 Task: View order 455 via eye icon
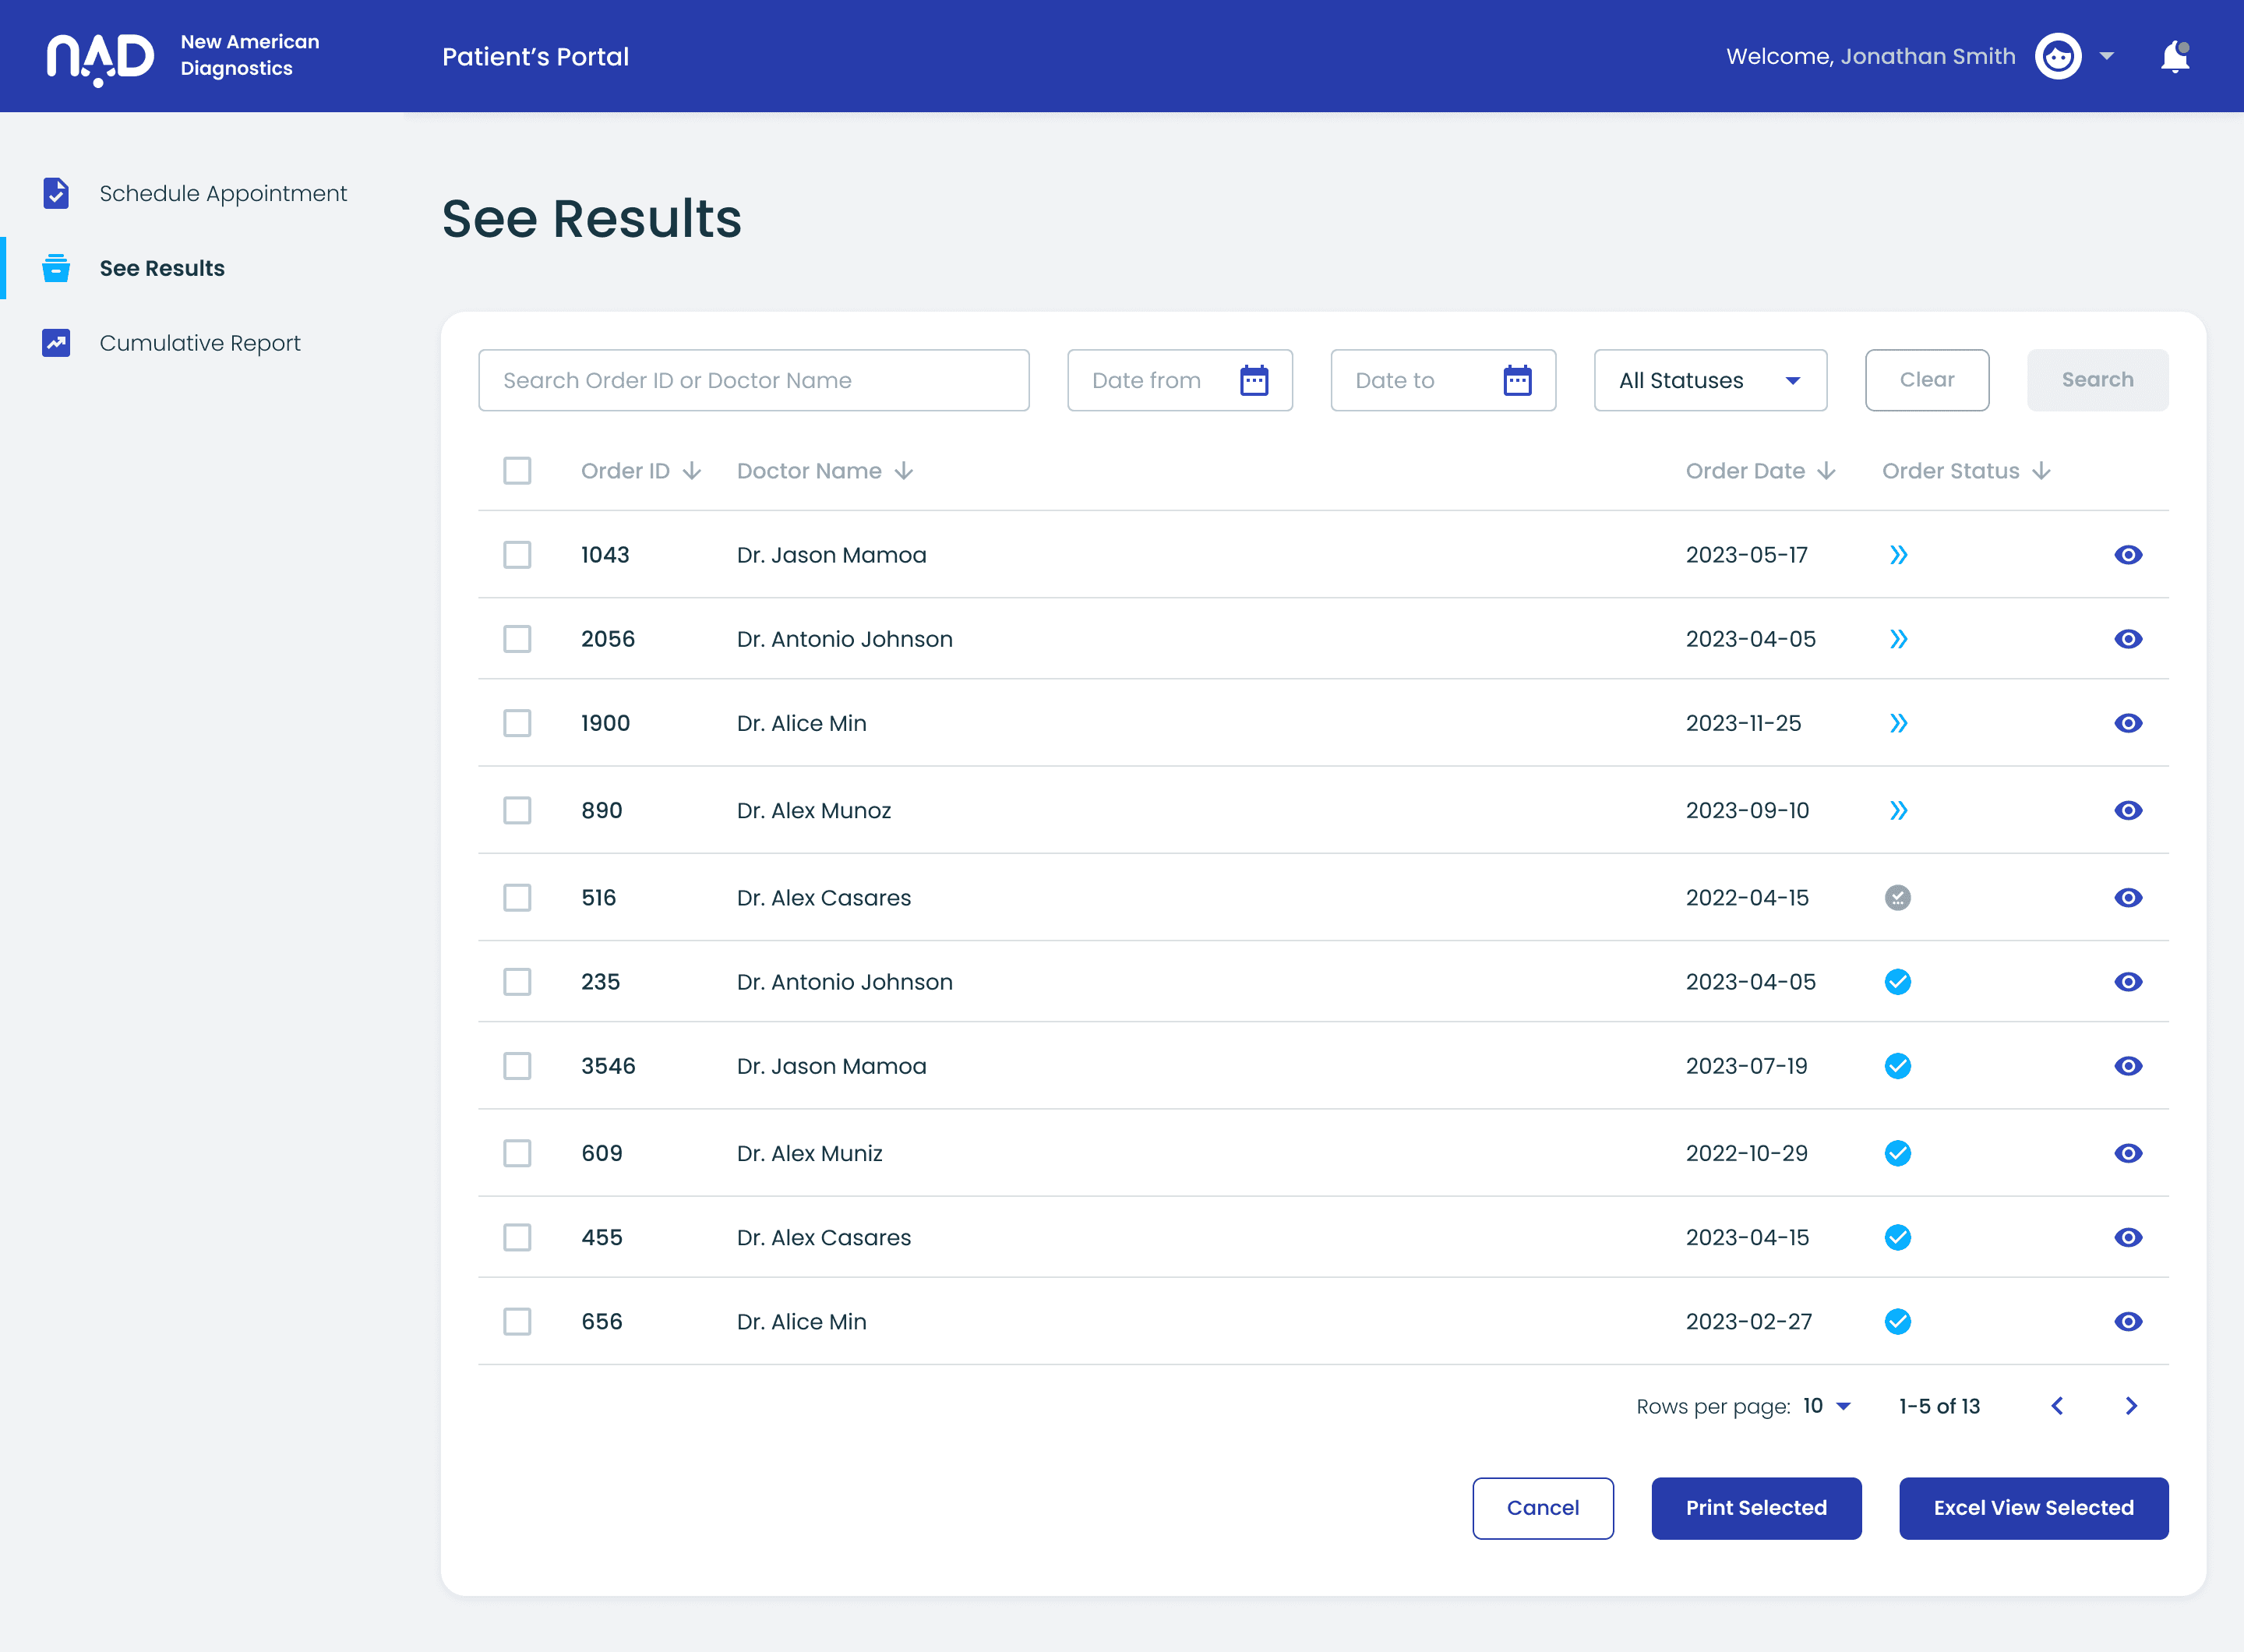(x=2128, y=1237)
